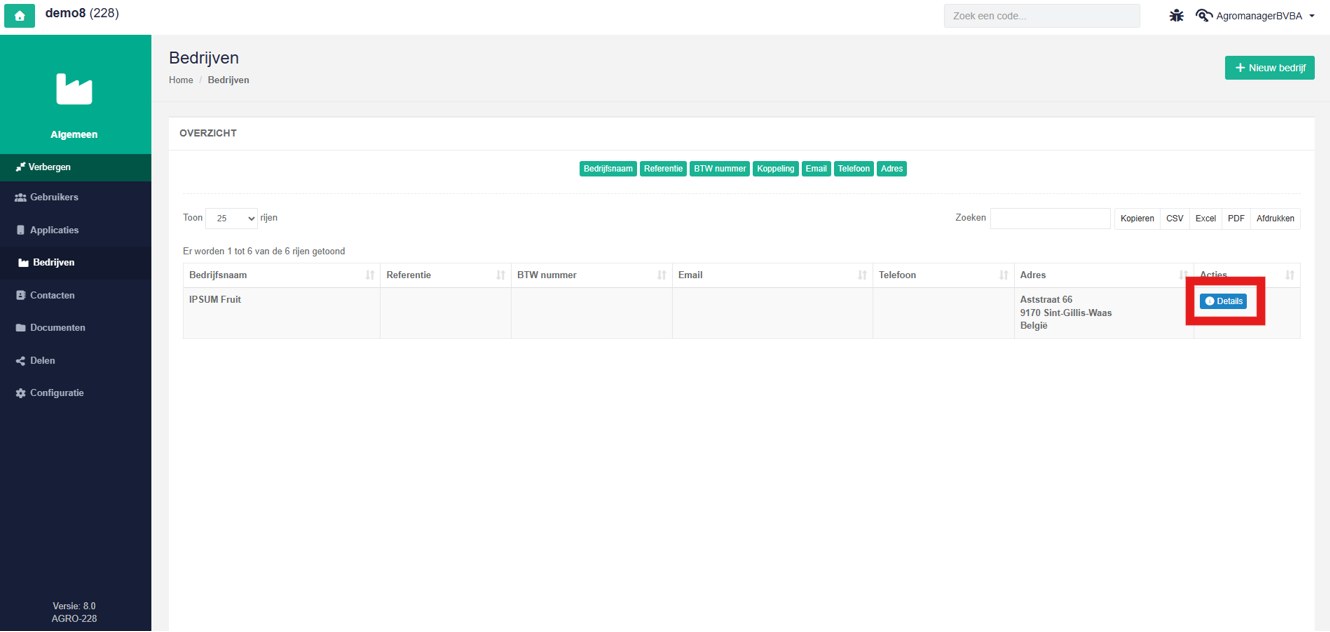The height and width of the screenshot is (632, 1330).
Task: Click the eye icon beside AgromanagerBVBA
Action: (x=1204, y=16)
